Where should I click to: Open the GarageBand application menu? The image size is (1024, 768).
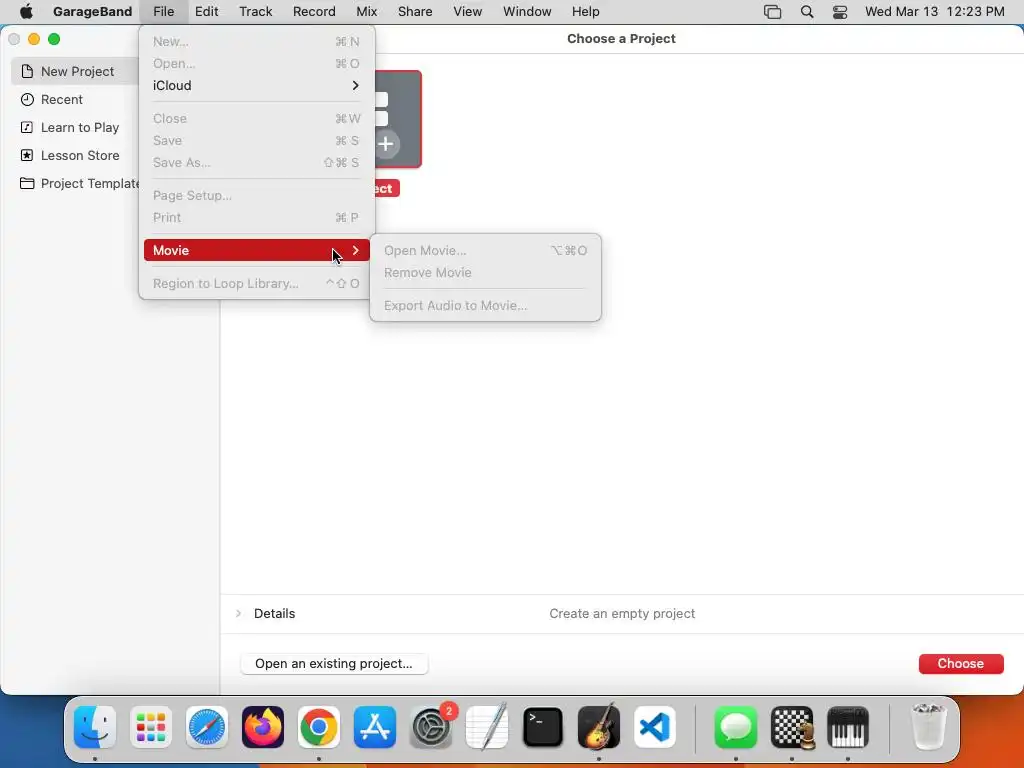(92, 11)
